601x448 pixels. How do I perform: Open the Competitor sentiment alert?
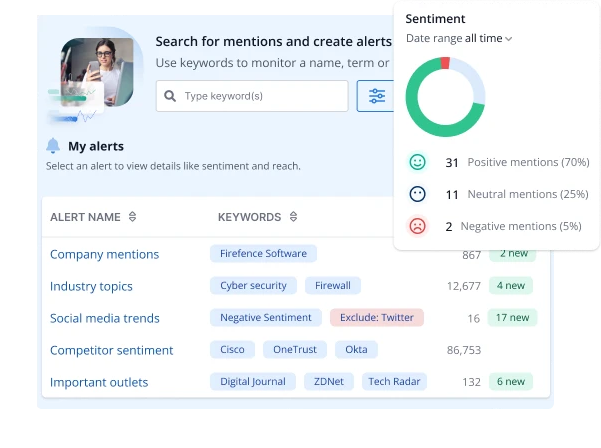point(111,350)
